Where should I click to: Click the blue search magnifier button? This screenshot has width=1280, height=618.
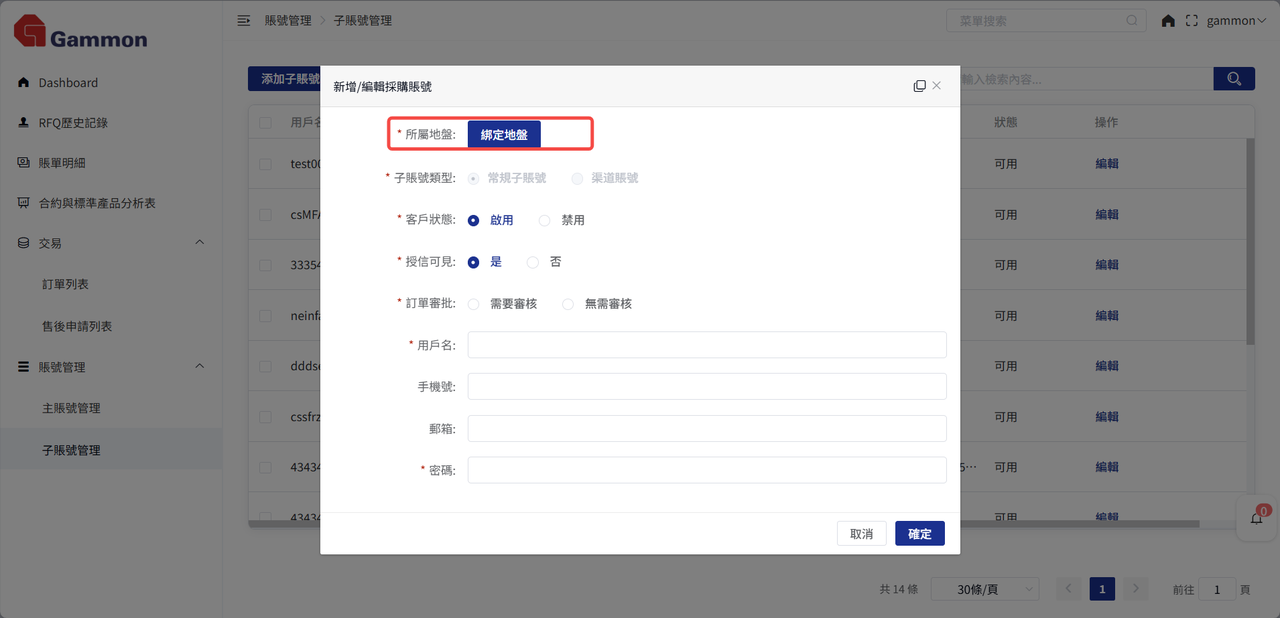coord(1234,79)
